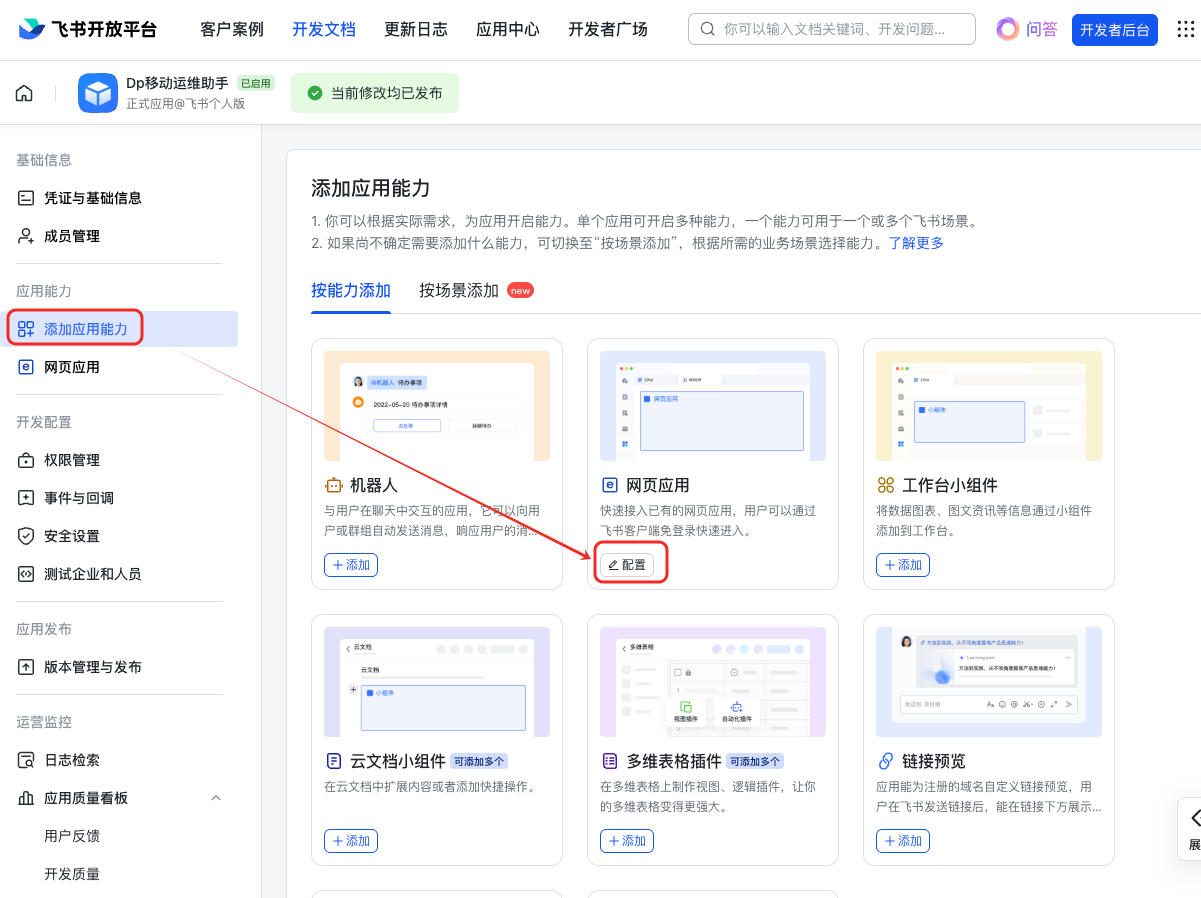Open the 开发文档 menu
This screenshot has height=898, width=1201.
324,29
